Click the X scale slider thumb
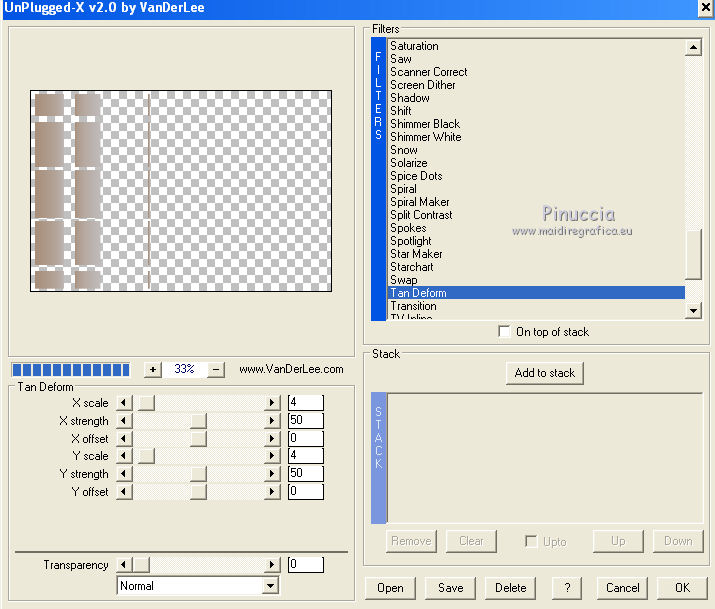The height and width of the screenshot is (609, 715). [x=147, y=403]
